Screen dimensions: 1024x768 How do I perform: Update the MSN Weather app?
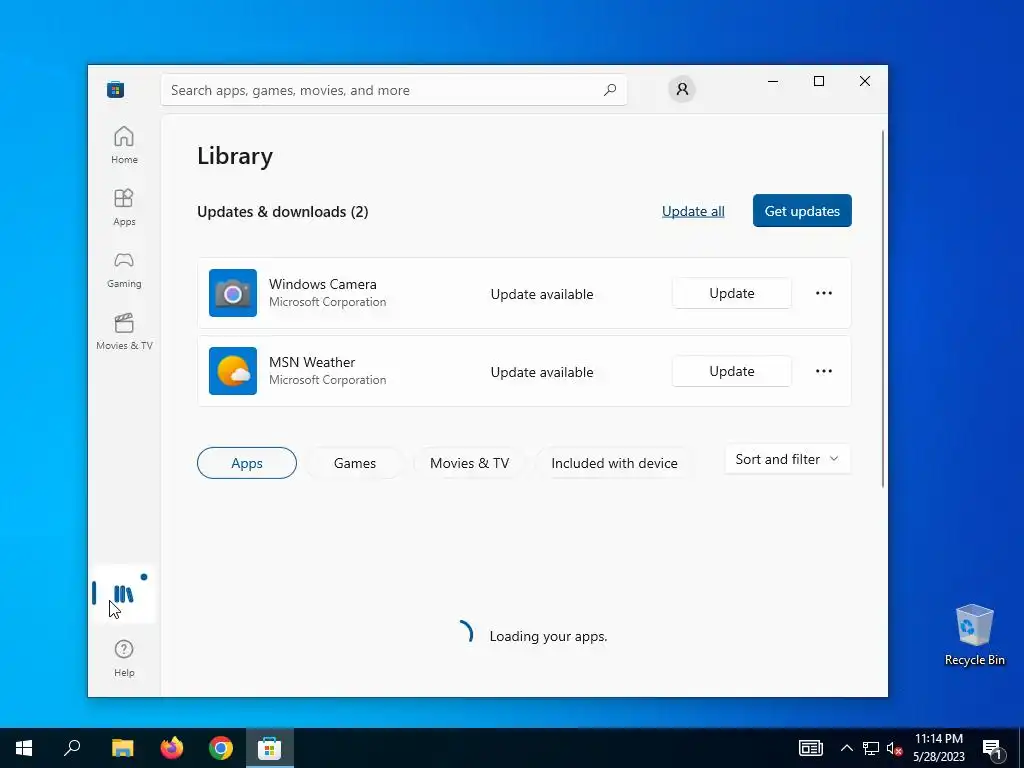click(731, 371)
